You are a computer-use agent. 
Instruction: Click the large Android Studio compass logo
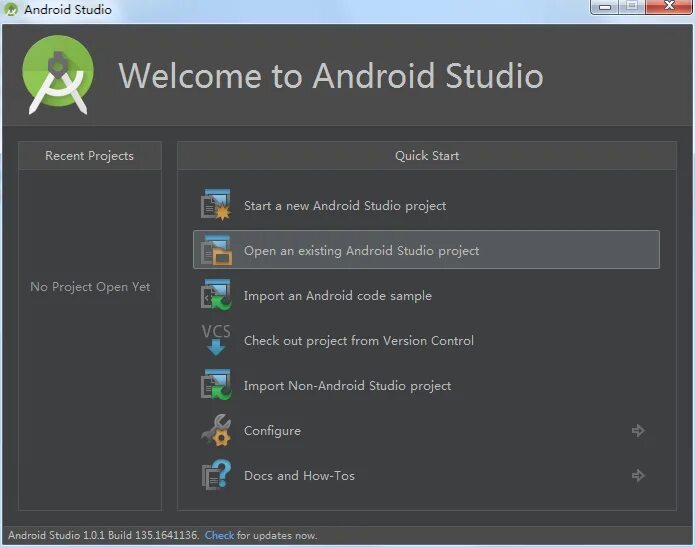click(x=58, y=75)
